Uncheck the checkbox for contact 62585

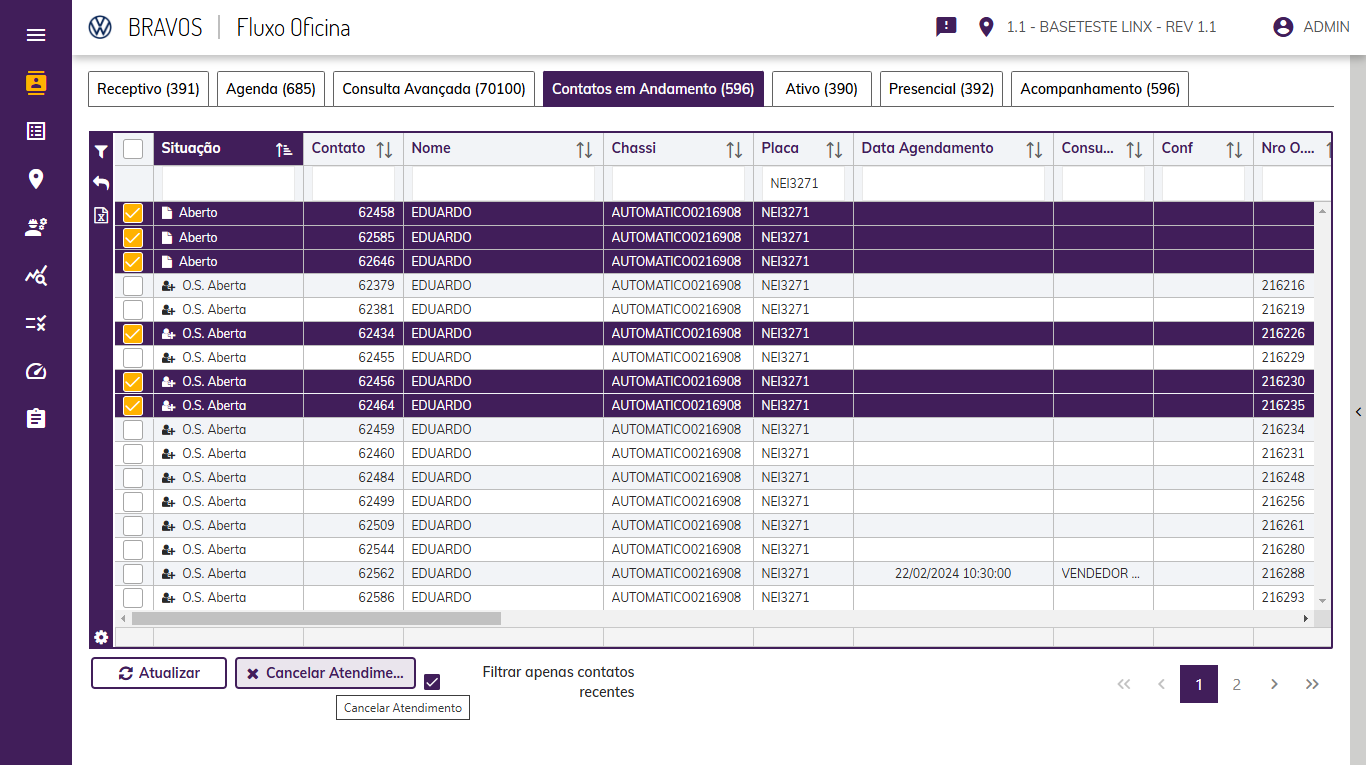pos(133,238)
